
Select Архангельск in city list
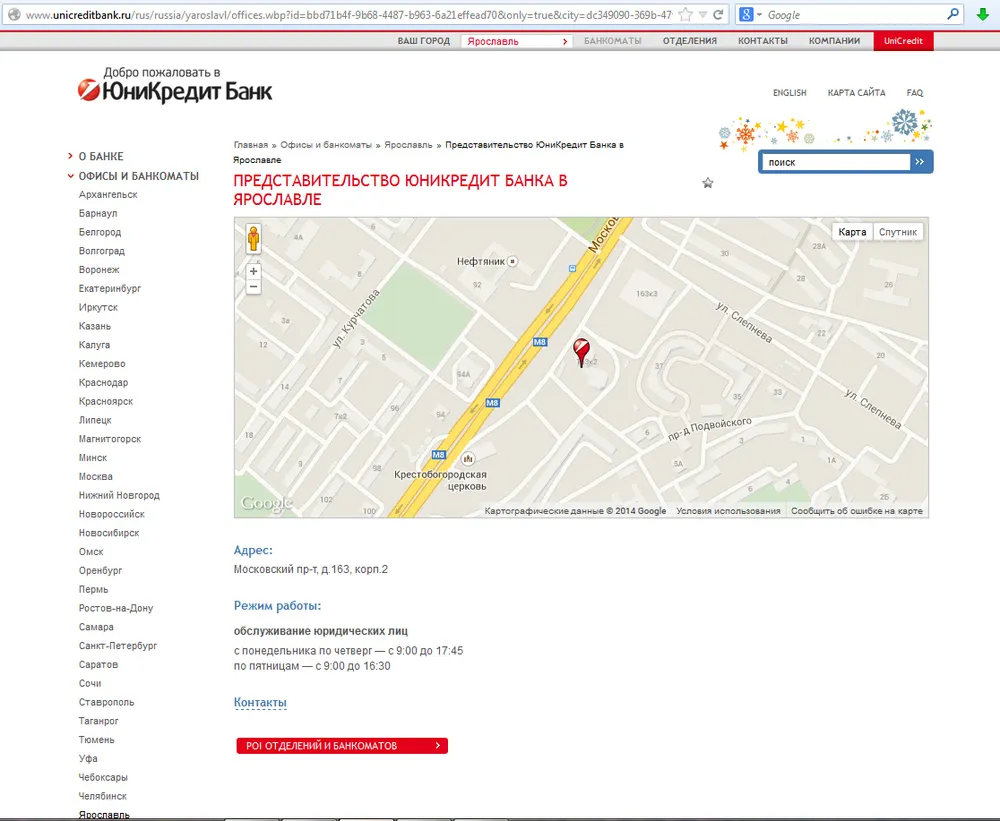pos(108,195)
